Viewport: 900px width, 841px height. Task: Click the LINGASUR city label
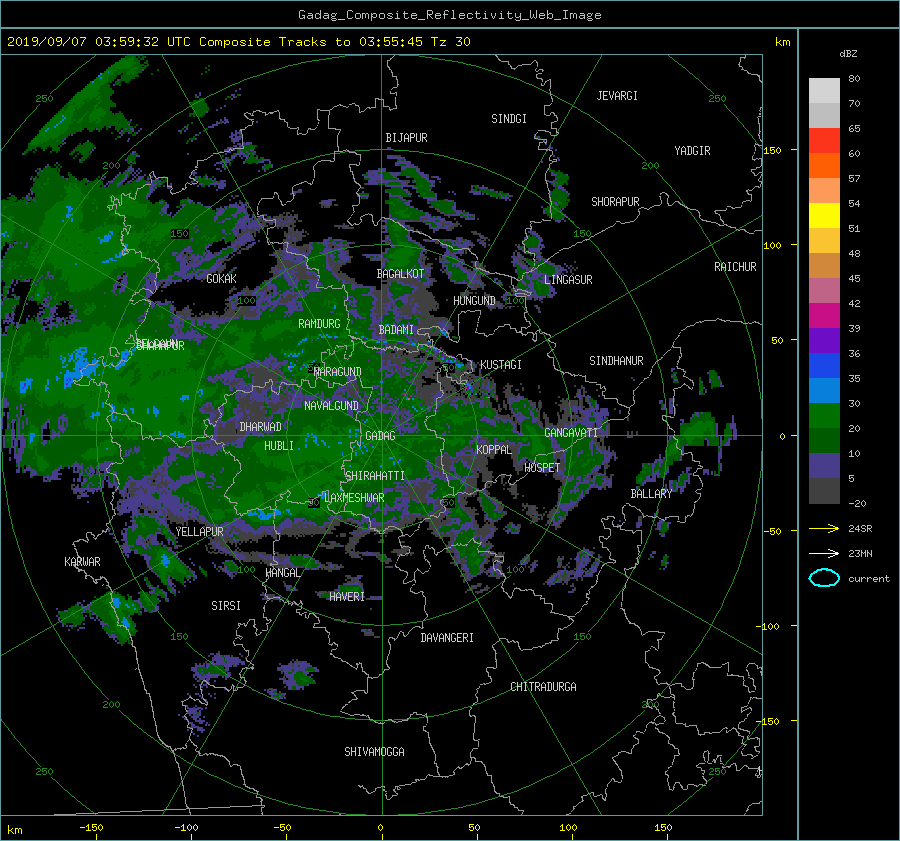[x=568, y=280]
